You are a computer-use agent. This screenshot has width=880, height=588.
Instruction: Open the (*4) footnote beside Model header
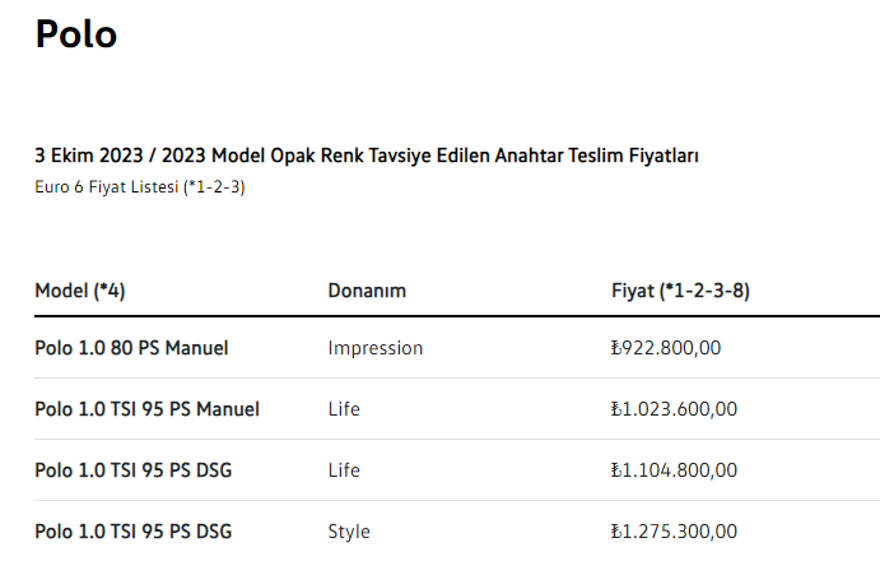[x=109, y=291]
